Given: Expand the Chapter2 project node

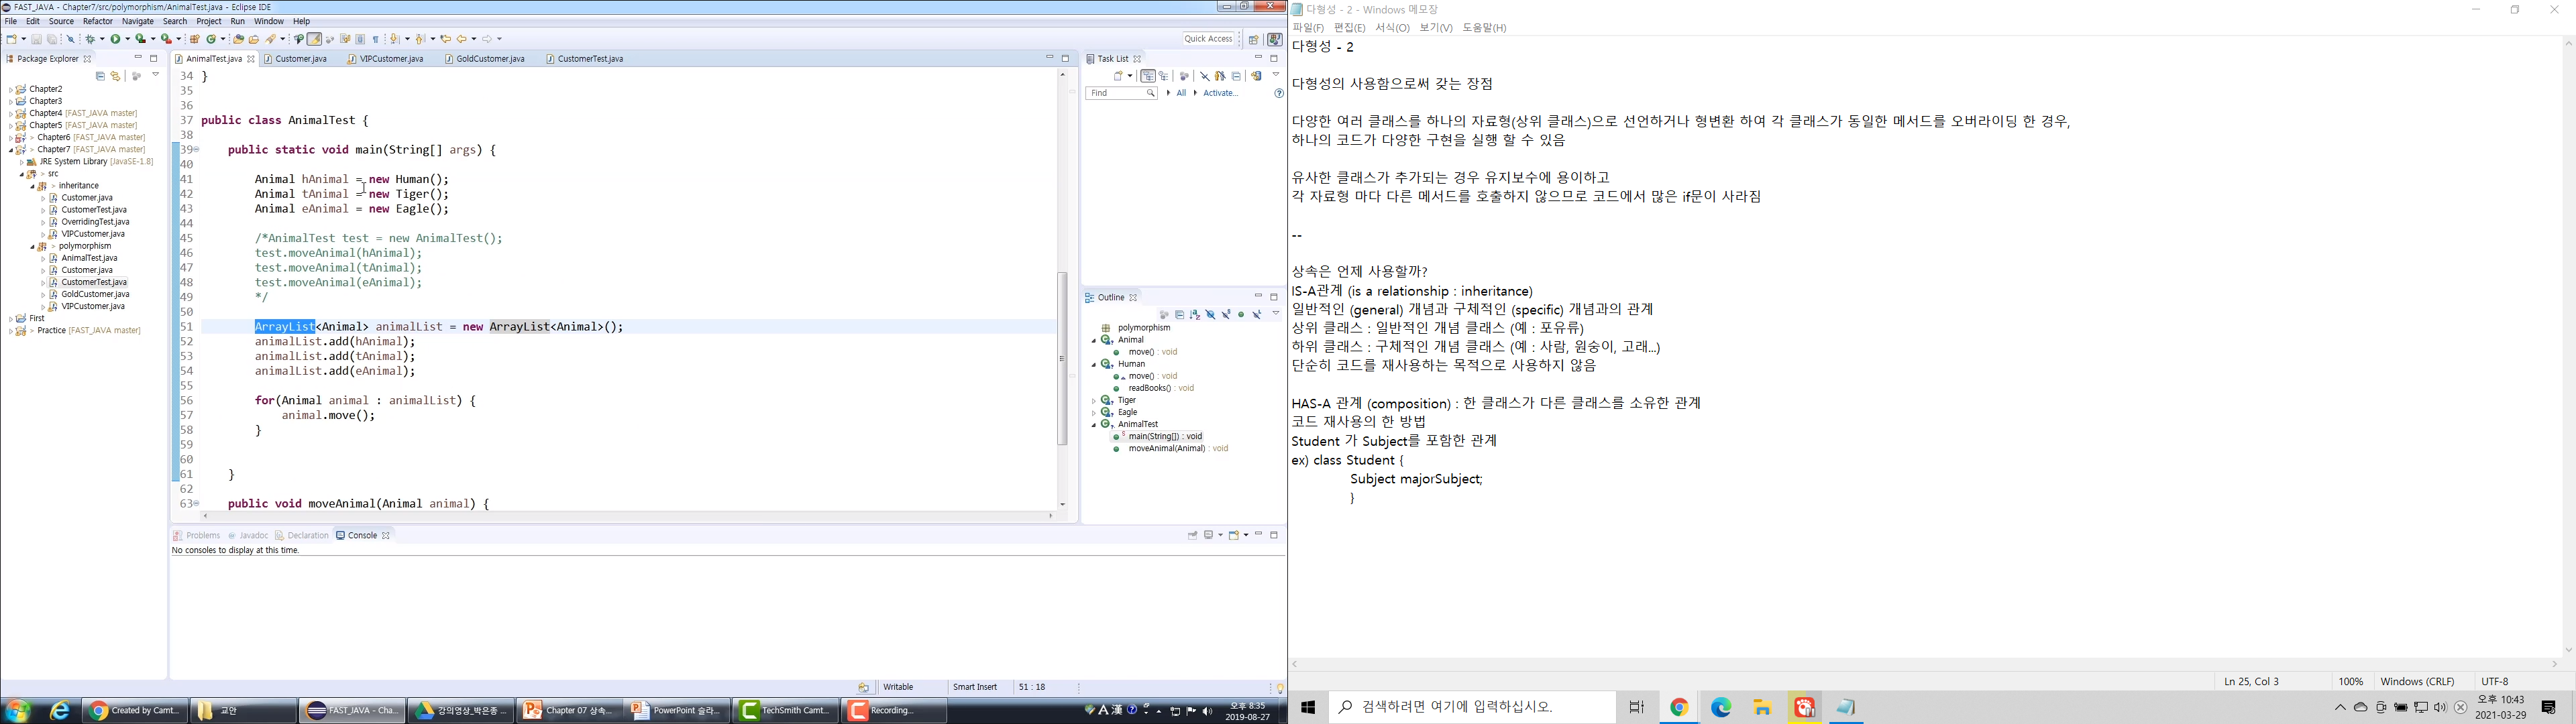Looking at the screenshot, I should click(10, 90).
